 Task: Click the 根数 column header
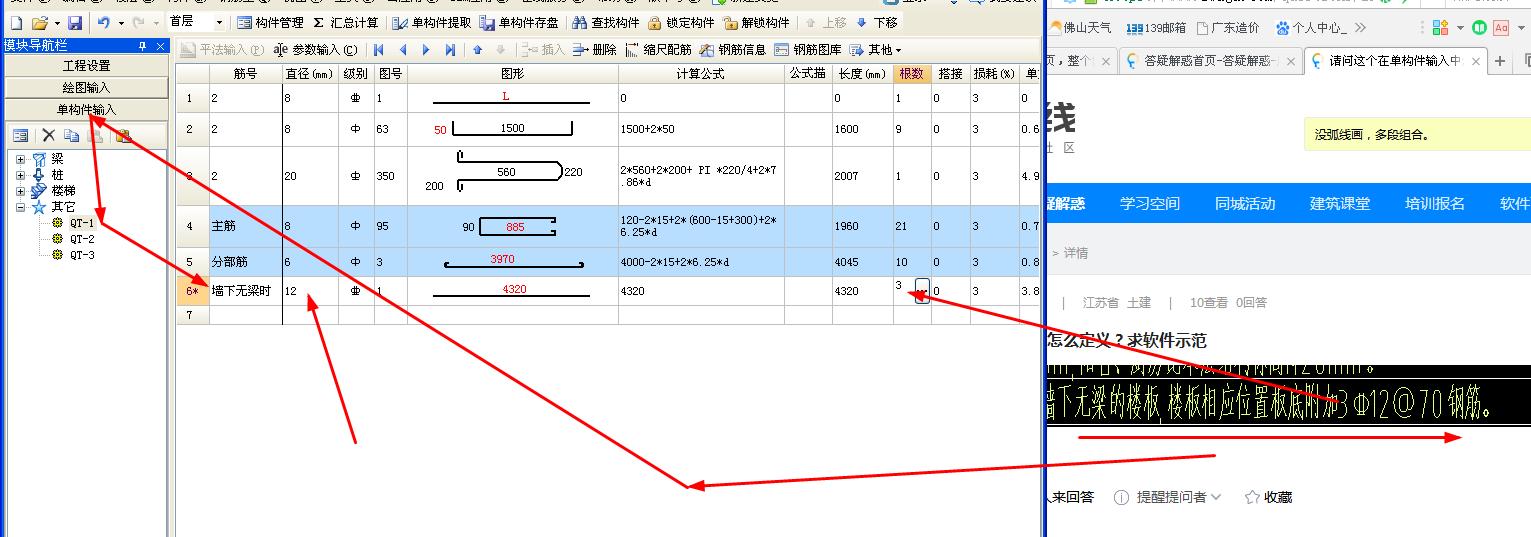pyautogui.click(x=912, y=74)
